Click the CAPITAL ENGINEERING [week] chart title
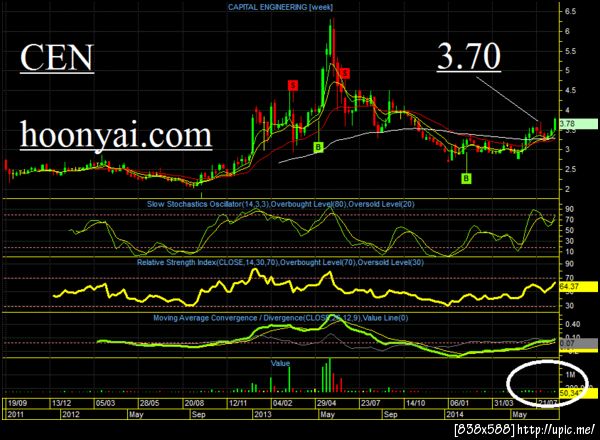Screen dimensions: 600x440 (x=280, y=7)
